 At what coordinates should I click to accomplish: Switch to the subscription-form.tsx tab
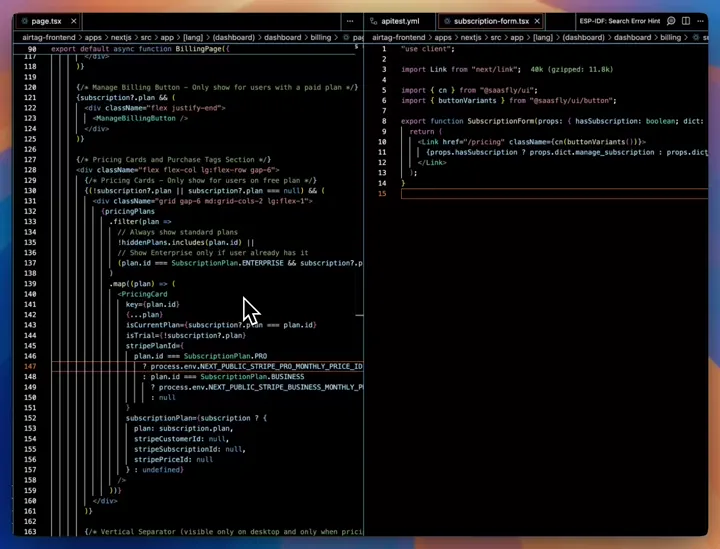pyautogui.click(x=490, y=21)
